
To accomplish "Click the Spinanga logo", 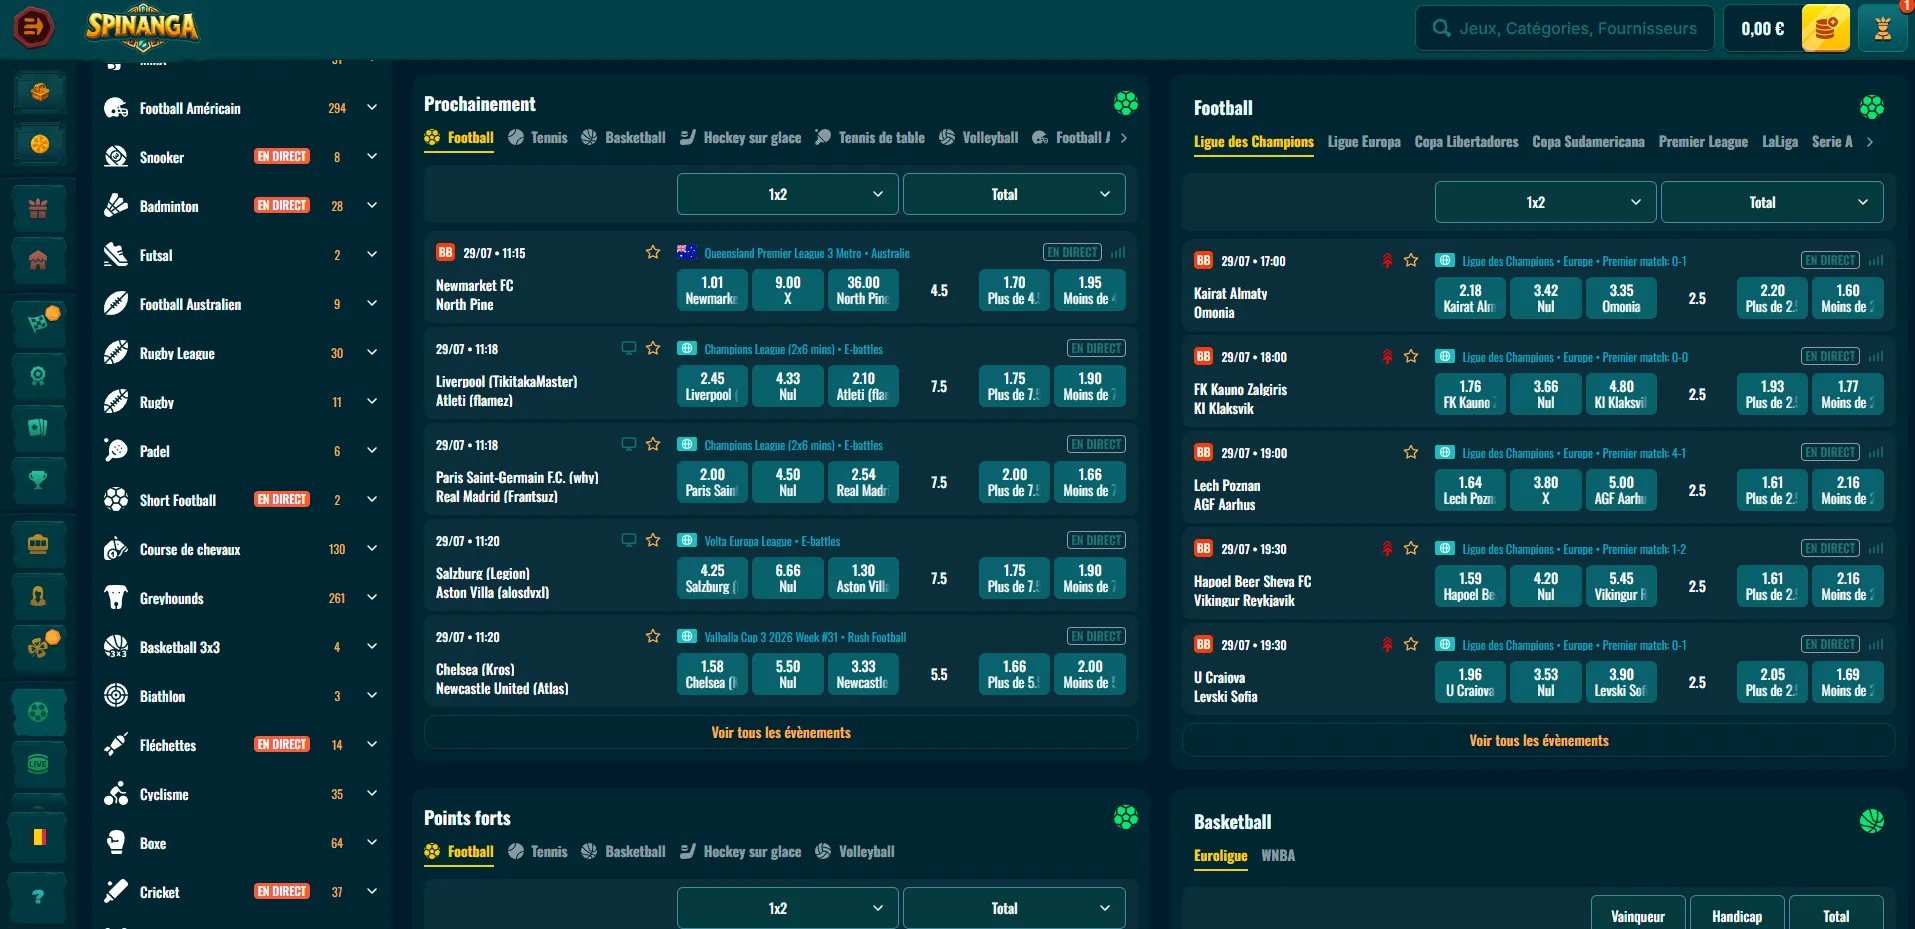I will point(142,27).
